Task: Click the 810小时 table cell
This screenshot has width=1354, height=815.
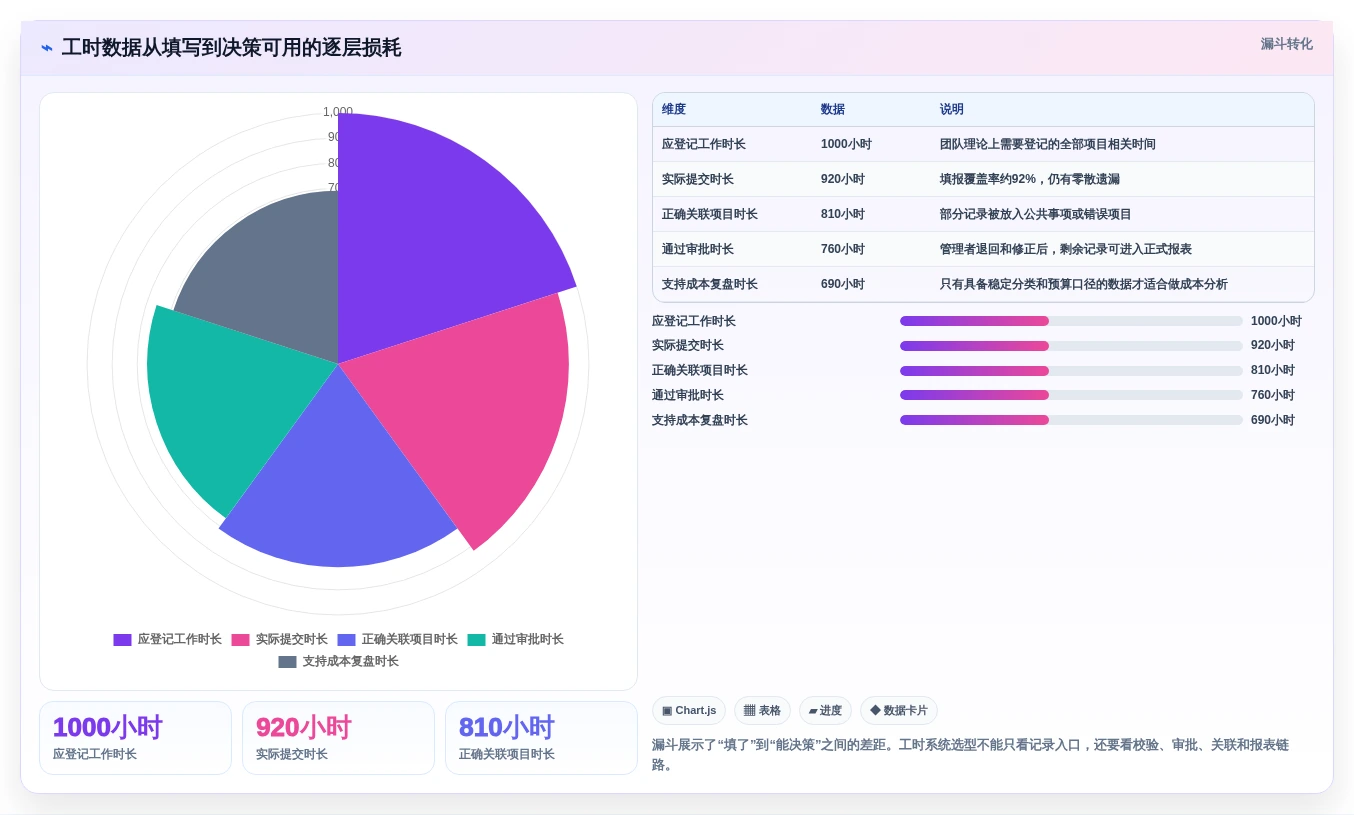Action: point(843,214)
